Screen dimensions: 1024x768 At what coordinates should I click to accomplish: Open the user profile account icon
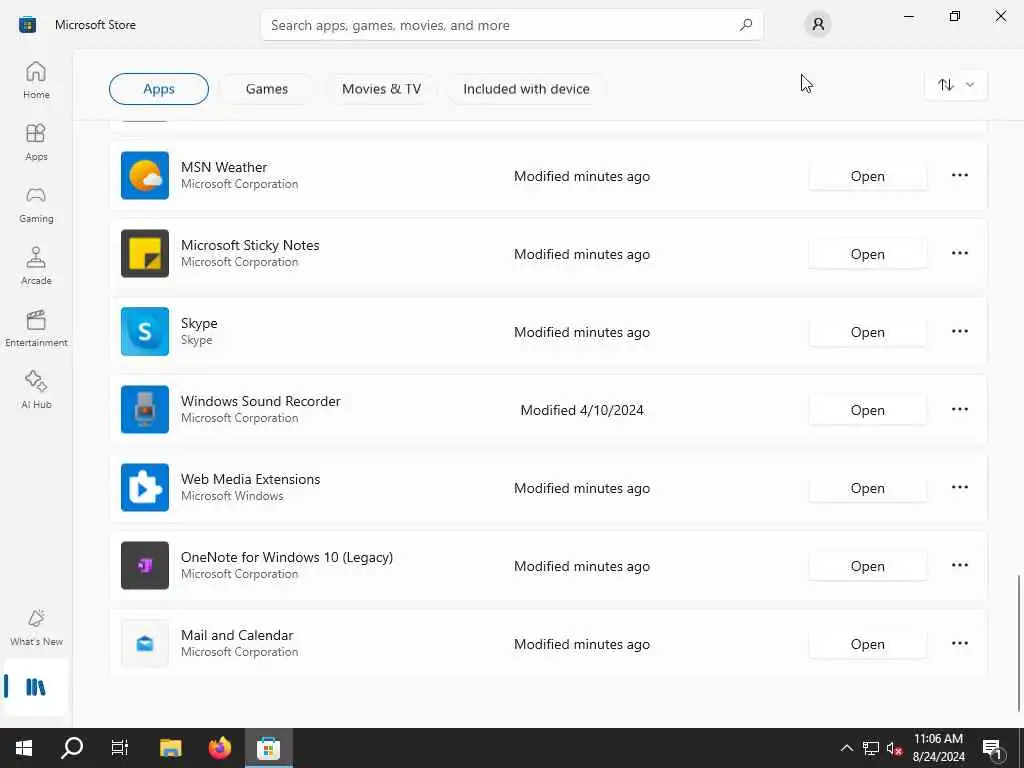818,25
